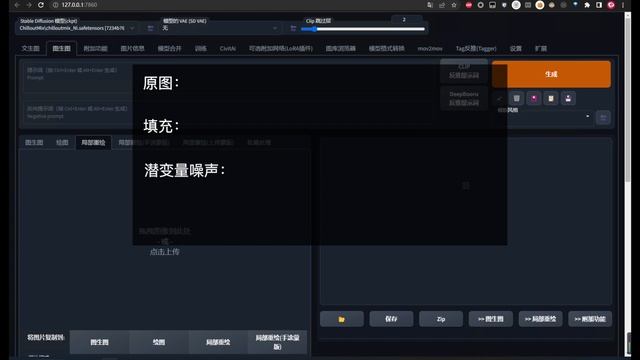This screenshot has height=360, width=640.
Task: Open the 设置 settings tab
Action: pyautogui.click(x=516, y=49)
